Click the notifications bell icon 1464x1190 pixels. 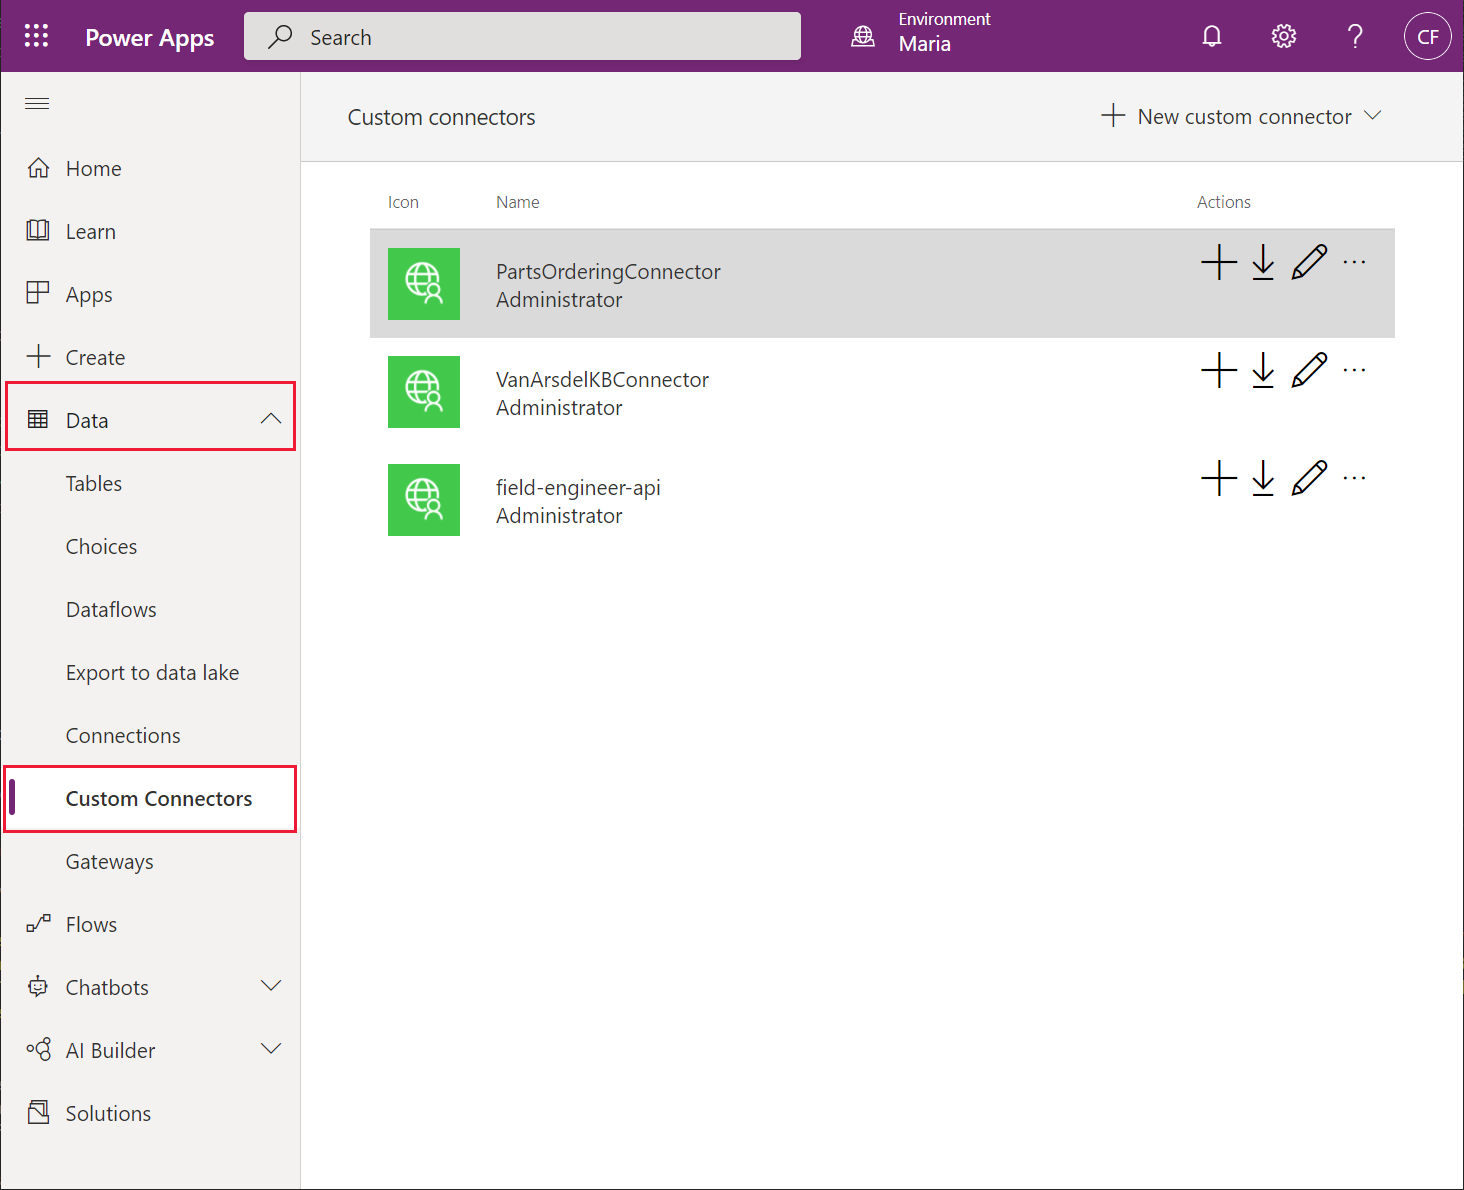pos(1212,36)
